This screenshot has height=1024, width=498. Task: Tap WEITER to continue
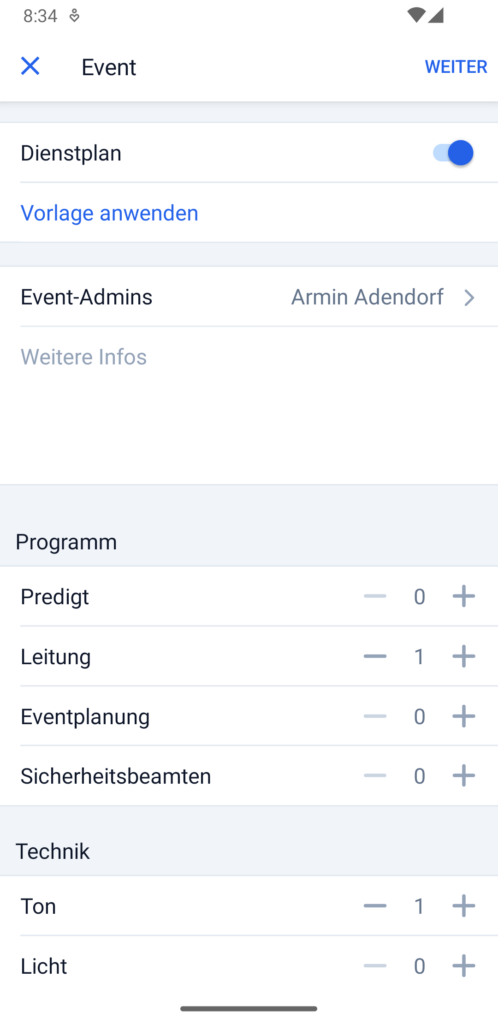pos(456,67)
